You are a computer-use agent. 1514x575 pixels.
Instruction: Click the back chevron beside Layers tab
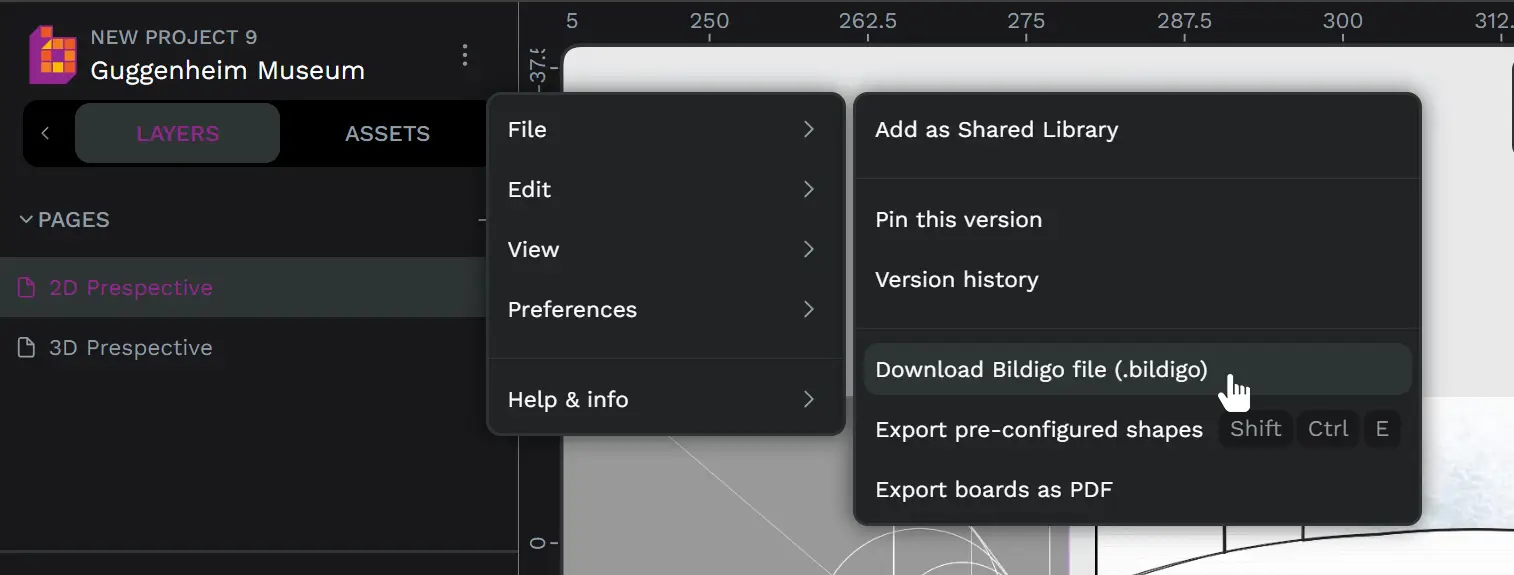(45, 133)
